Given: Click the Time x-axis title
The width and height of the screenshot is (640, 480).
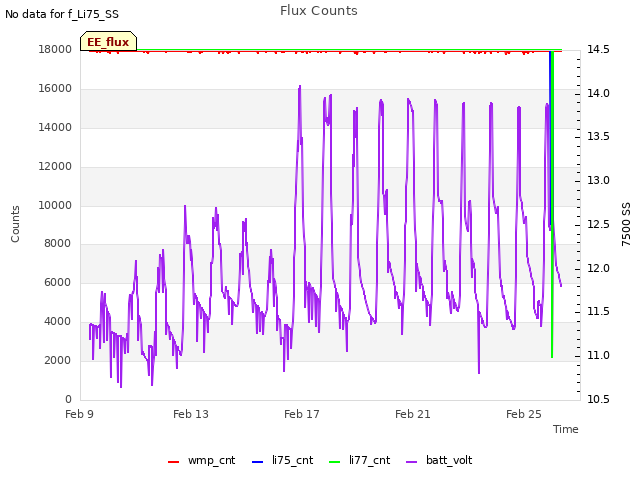Looking at the screenshot, I should pos(566,429).
